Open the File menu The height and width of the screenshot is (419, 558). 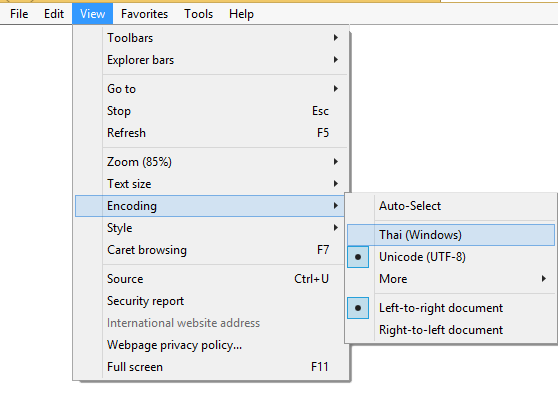click(x=19, y=14)
